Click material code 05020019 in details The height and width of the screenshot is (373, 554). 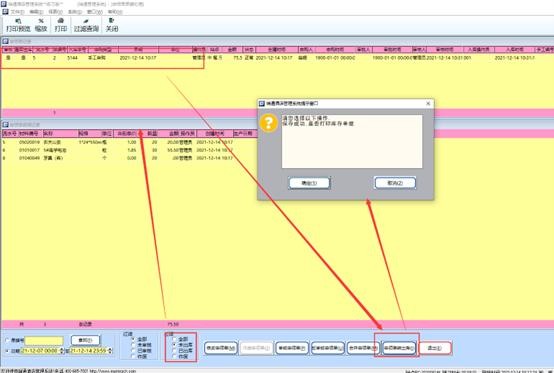click(x=29, y=142)
